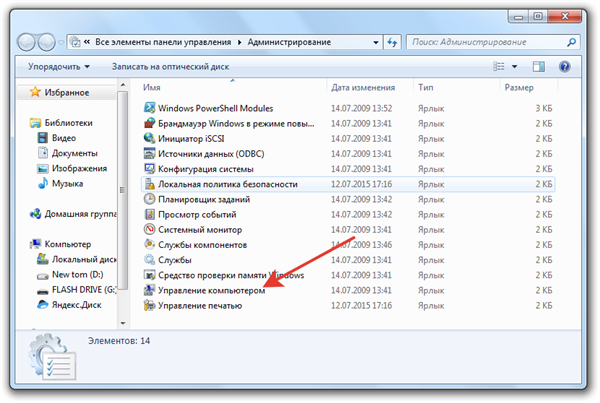Click the Яндекс.Диск icon in sidebar
This screenshot has height=403, width=600.
42,305
